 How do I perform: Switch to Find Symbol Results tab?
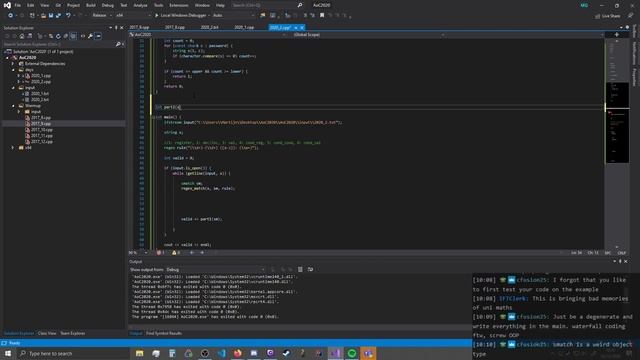[x=164, y=333]
